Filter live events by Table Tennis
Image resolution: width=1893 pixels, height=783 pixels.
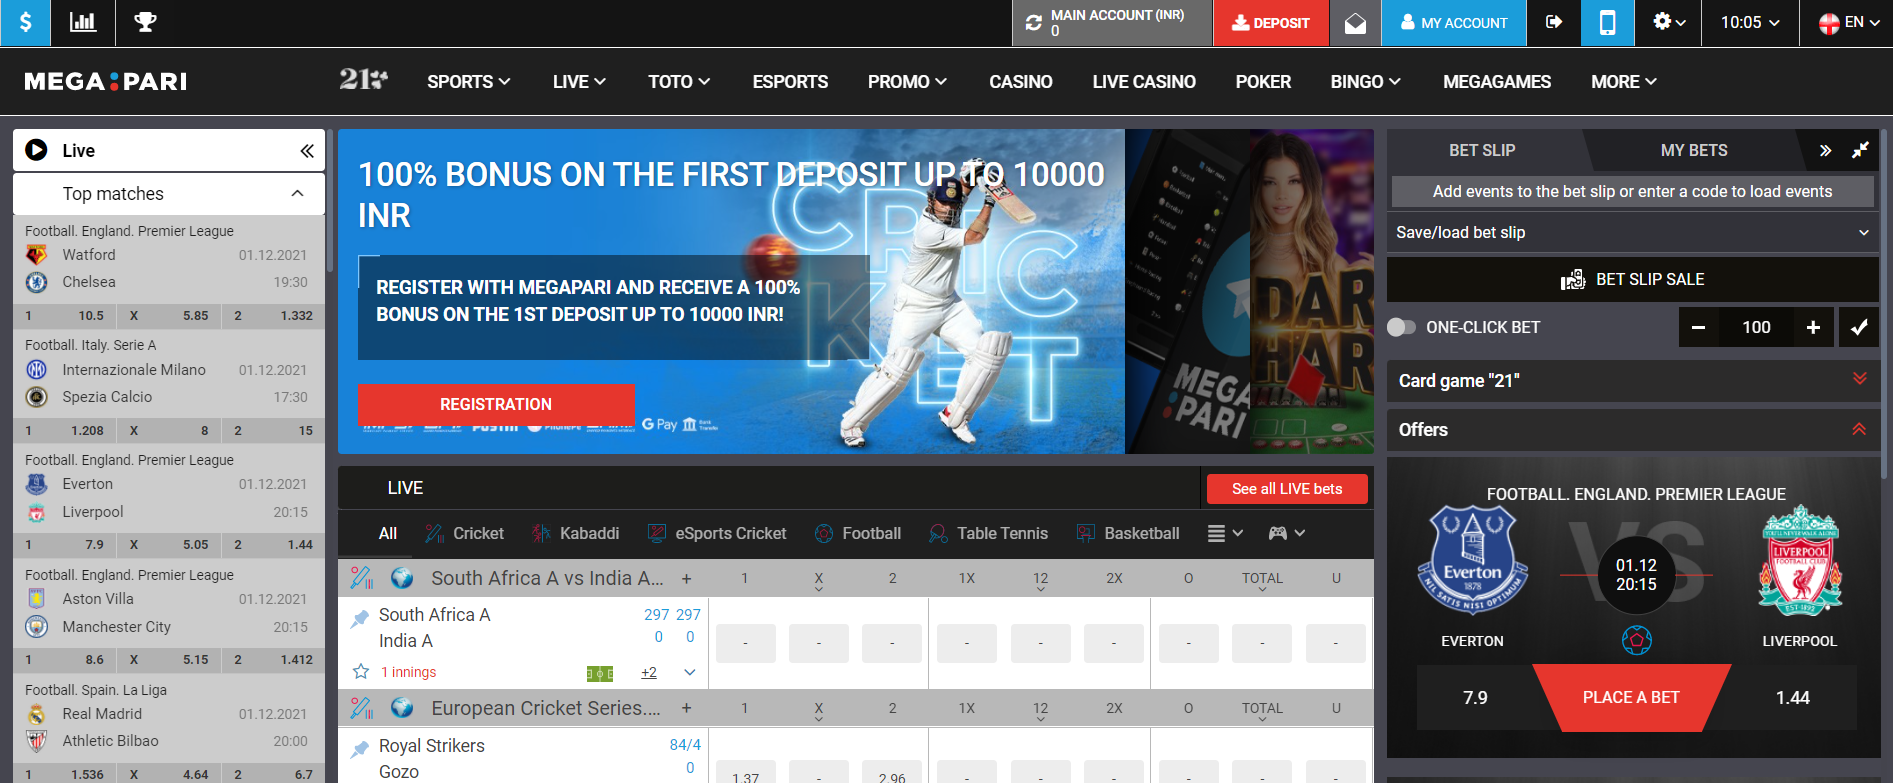pyautogui.click(x=988, y=534)
